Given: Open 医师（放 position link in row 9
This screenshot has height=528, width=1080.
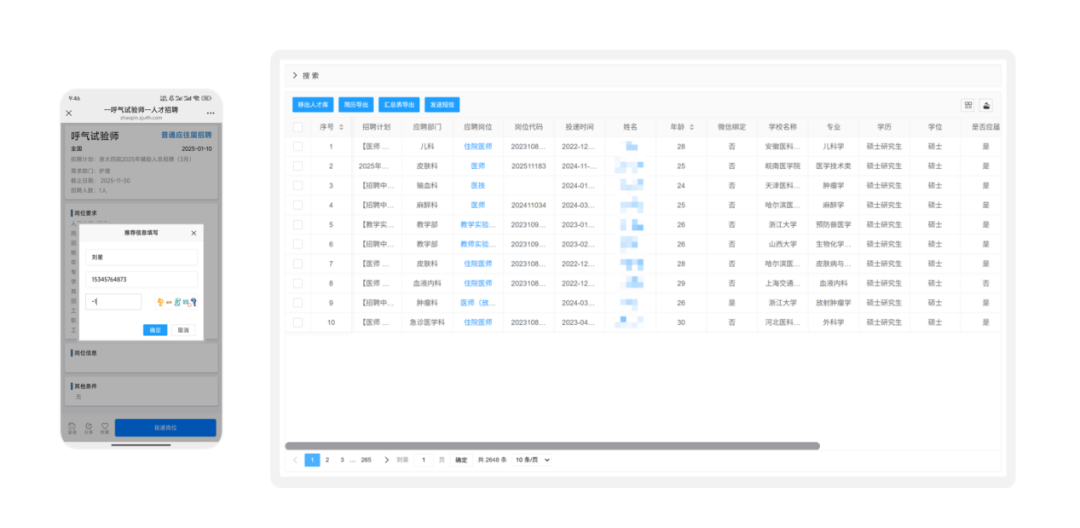Looking at the screenshot, I should [478, 302].
